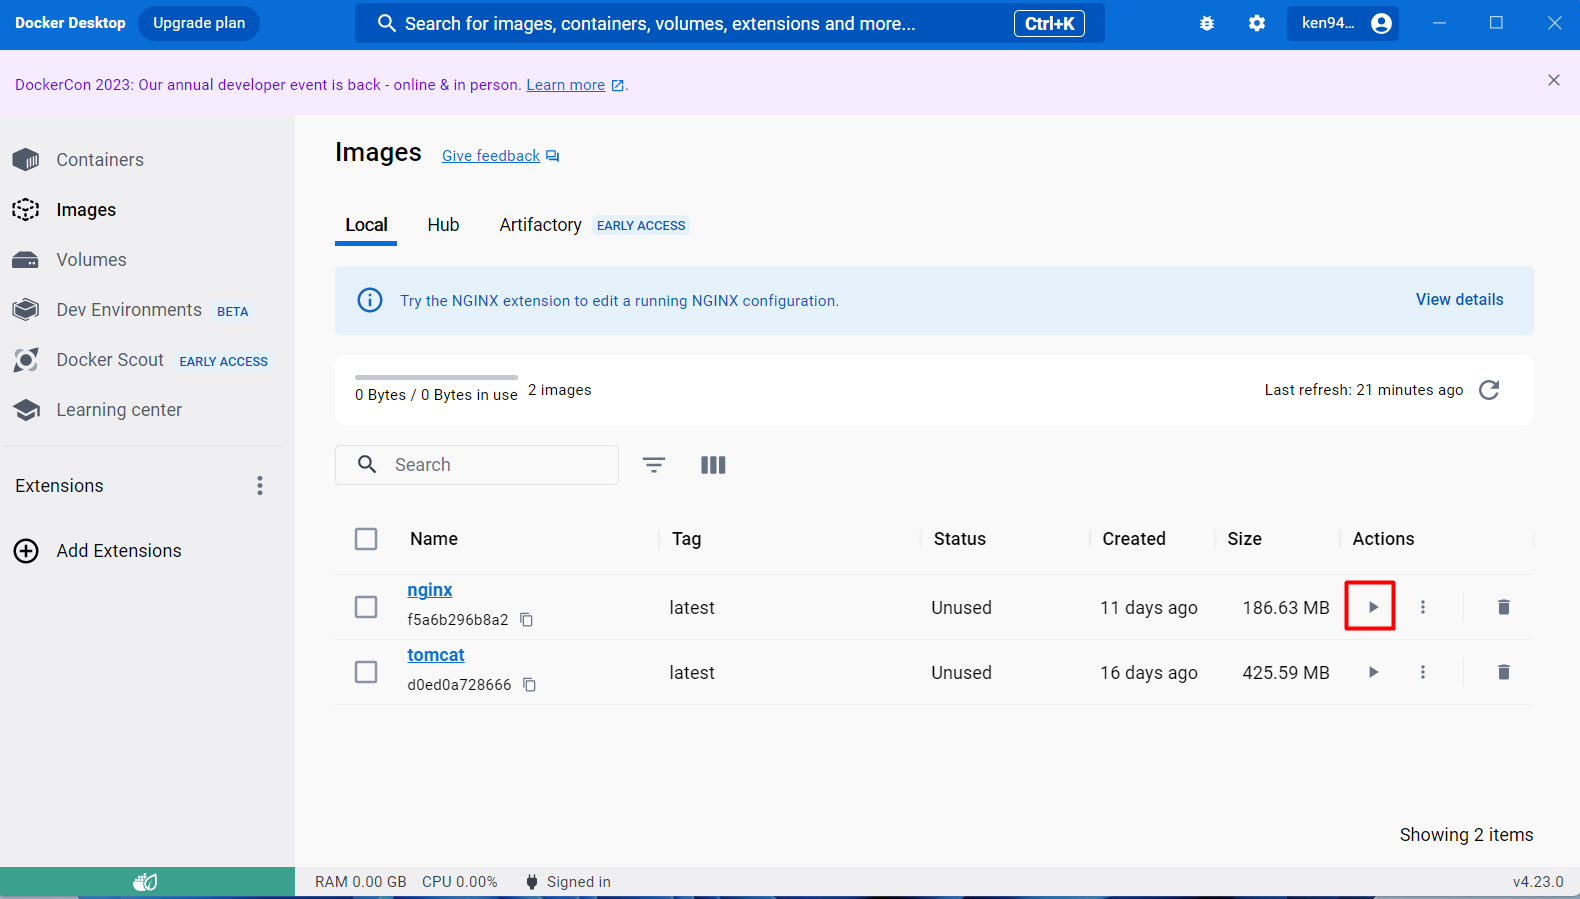Click the RAM 0.00 GB status
This screenshot has height=899, width=1580.
click(x=361, y=882)
